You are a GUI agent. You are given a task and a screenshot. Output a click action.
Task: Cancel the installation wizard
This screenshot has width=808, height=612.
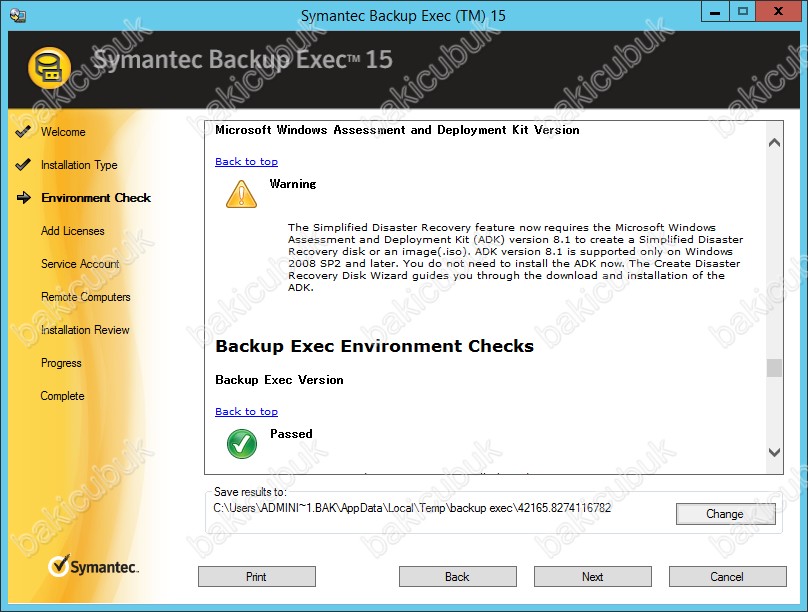(728, 576)
